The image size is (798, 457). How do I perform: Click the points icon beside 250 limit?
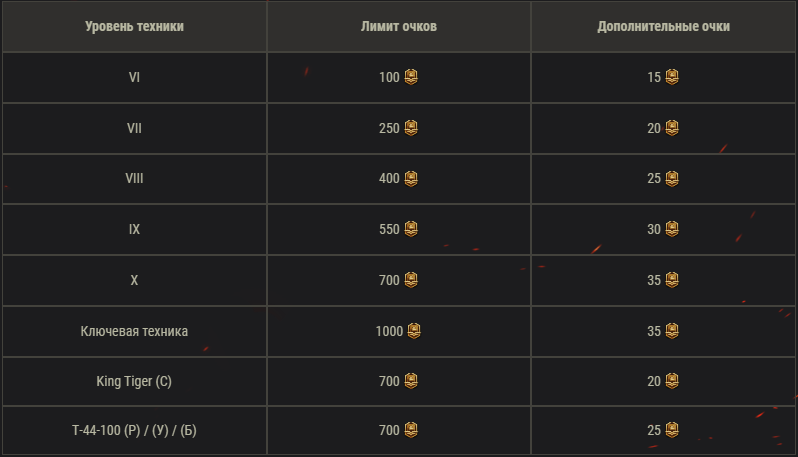pos(411,128)
